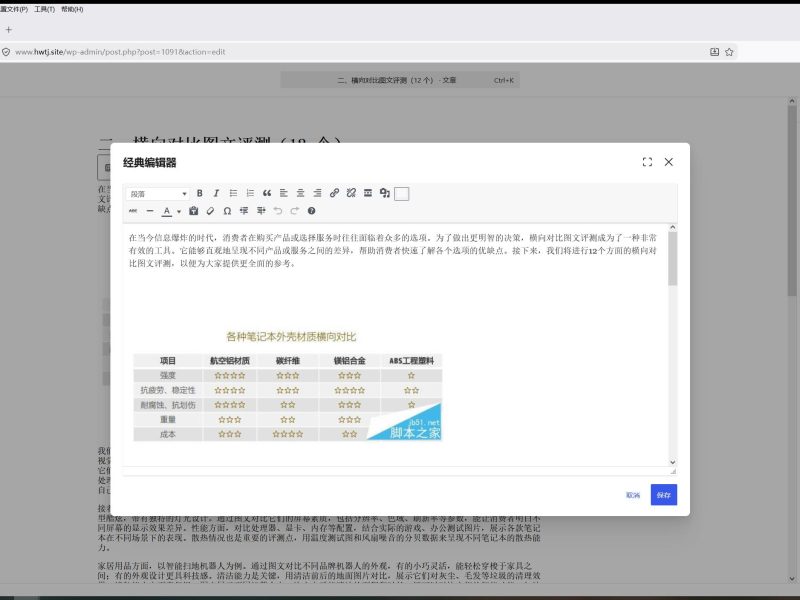Open the paragraph format dropdown
This screenshot has width=800, height=600.
(x=158, y=194)
